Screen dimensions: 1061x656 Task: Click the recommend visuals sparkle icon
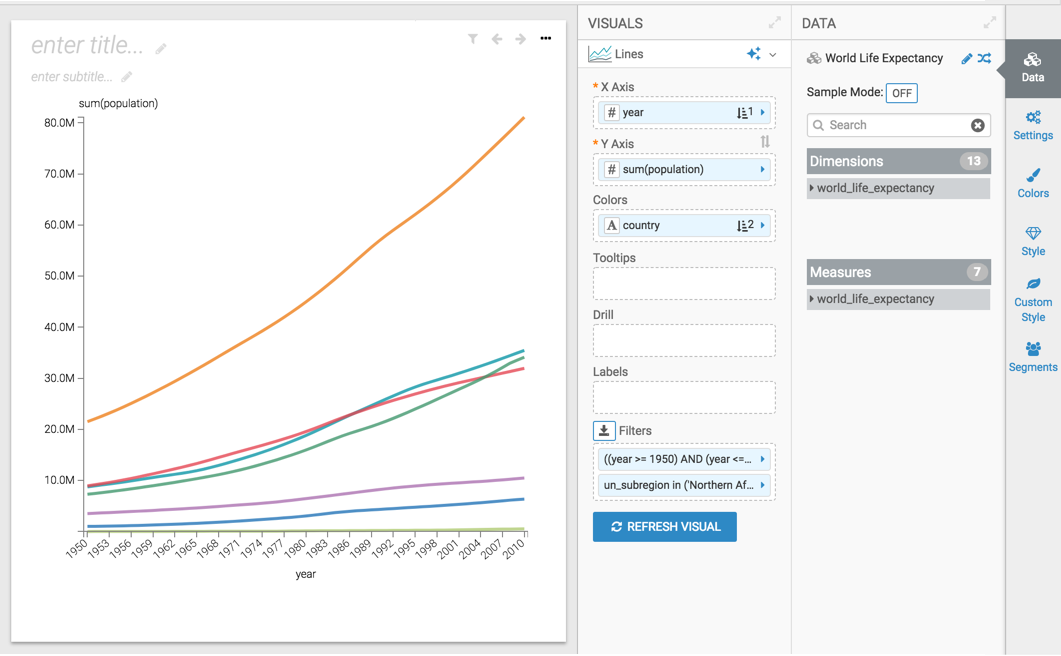(754, 54)
